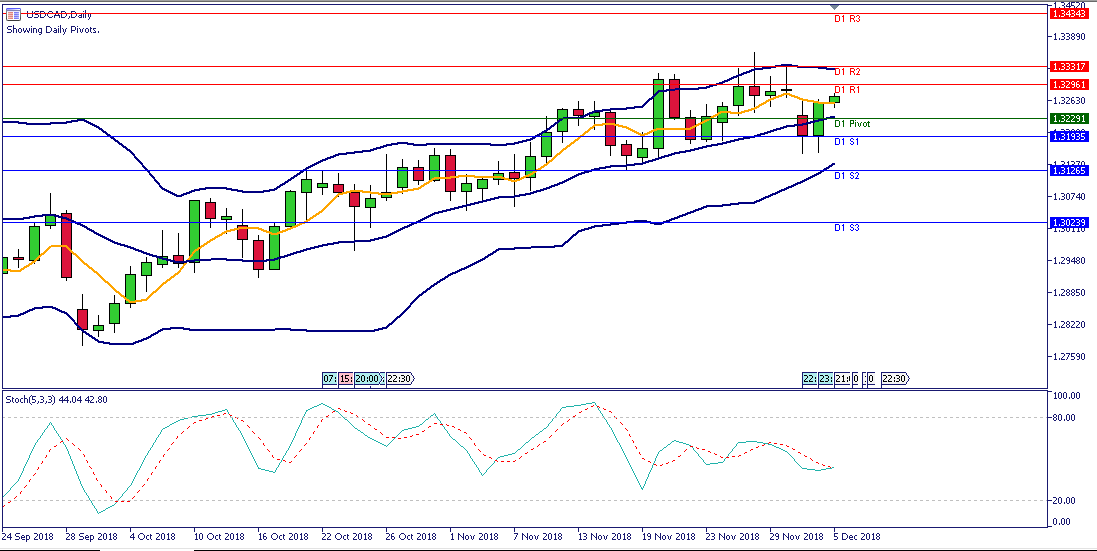Select the D1 R2 resistance label
This screenshot has width=1097, height=551.
(847, 72)
